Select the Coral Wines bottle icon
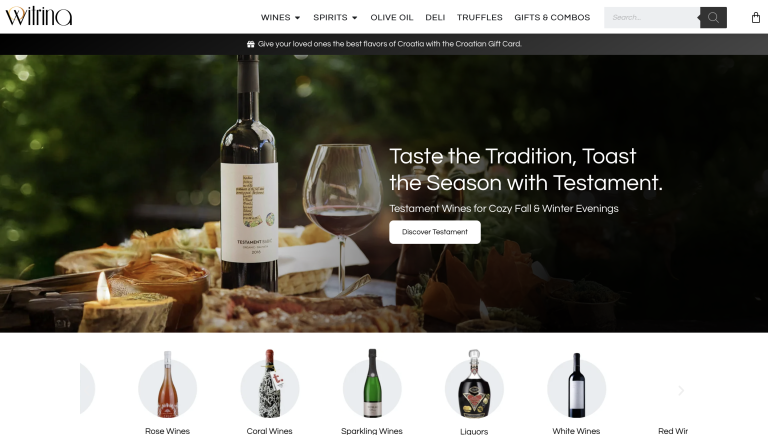 pyautogui.click(x=270, y=383)
